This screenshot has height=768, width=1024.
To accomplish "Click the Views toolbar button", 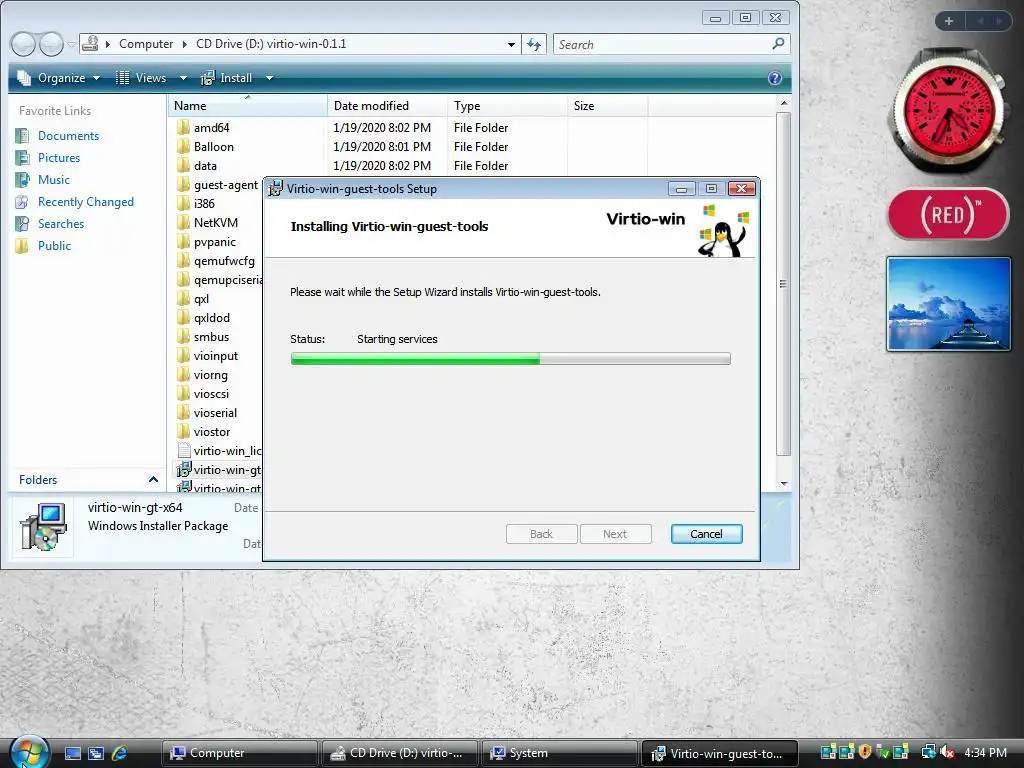I will 141,78.
